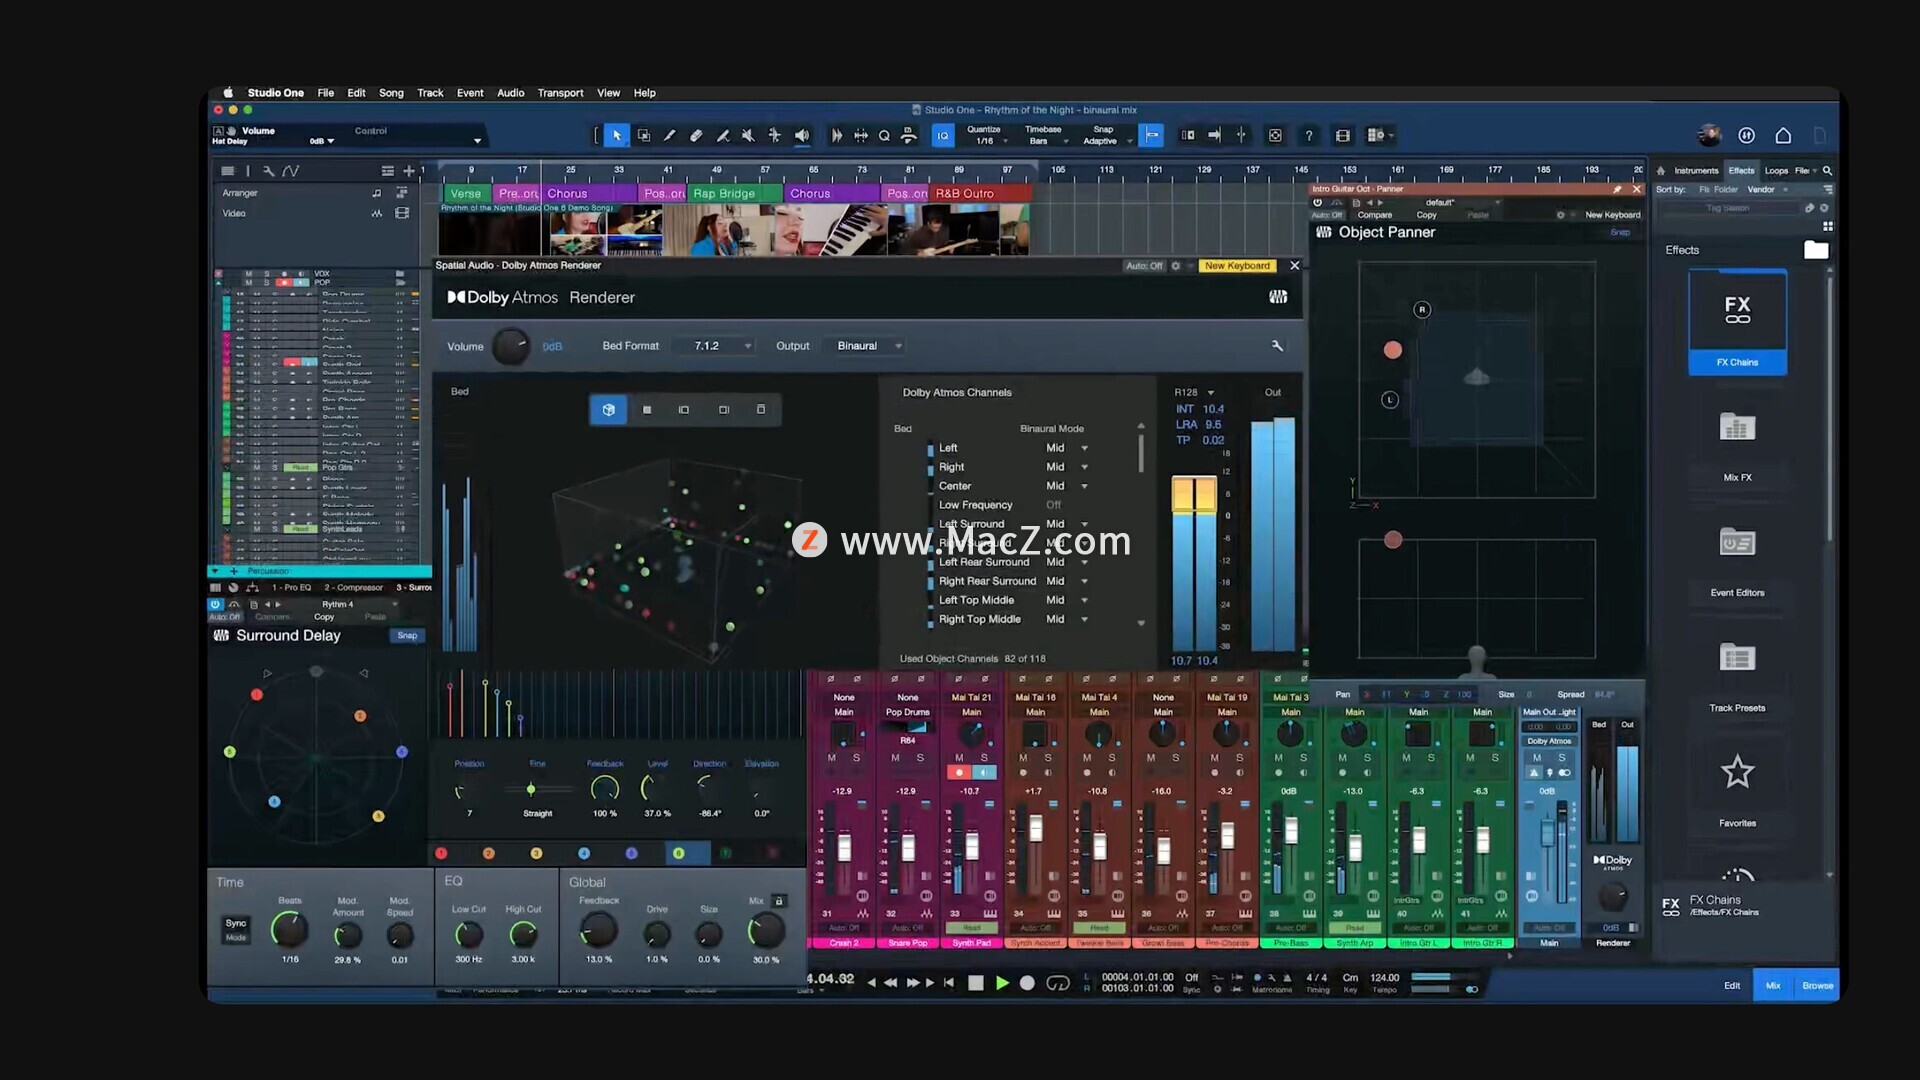Click Copy in Object Panner header

(1426, 215)
